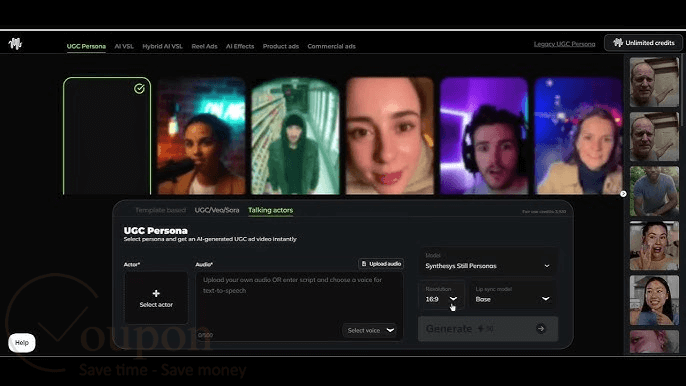Image resolution: width=686 pixels, height=386 pixels.
Task: Select hooded person in grocery aisle video
Action: (295, 136)
